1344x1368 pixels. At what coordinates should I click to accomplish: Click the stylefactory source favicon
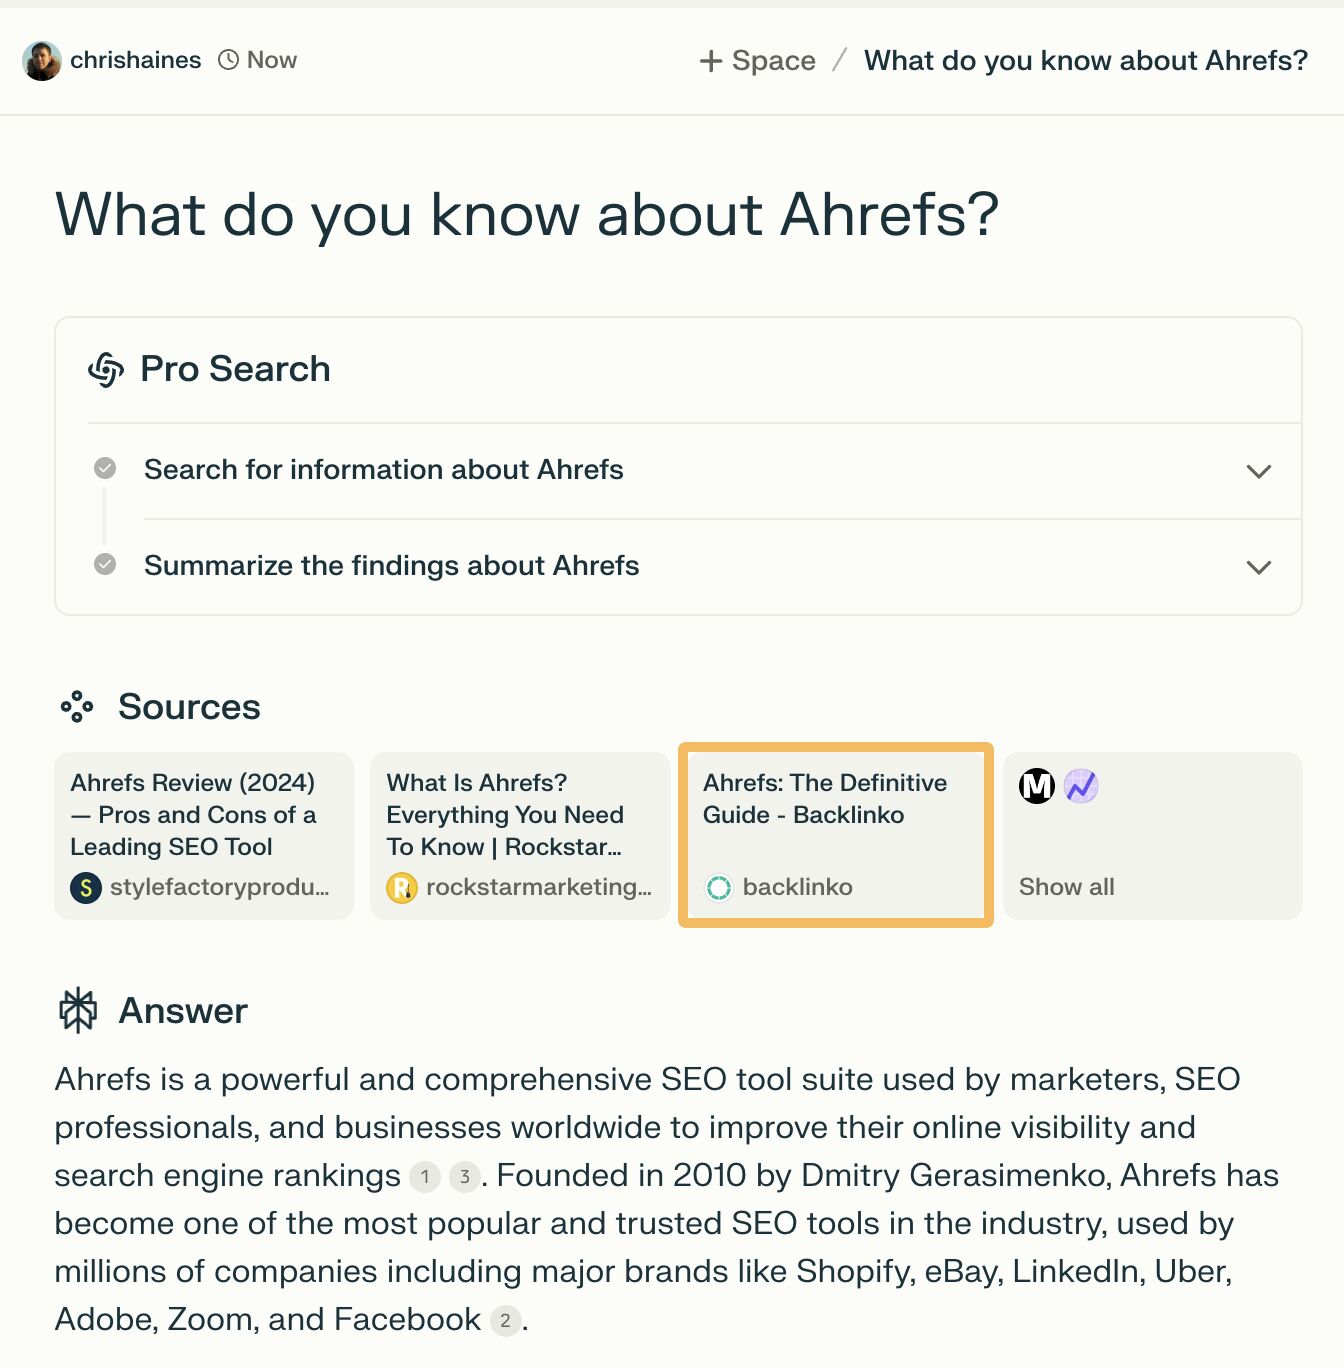click(86, 886)
